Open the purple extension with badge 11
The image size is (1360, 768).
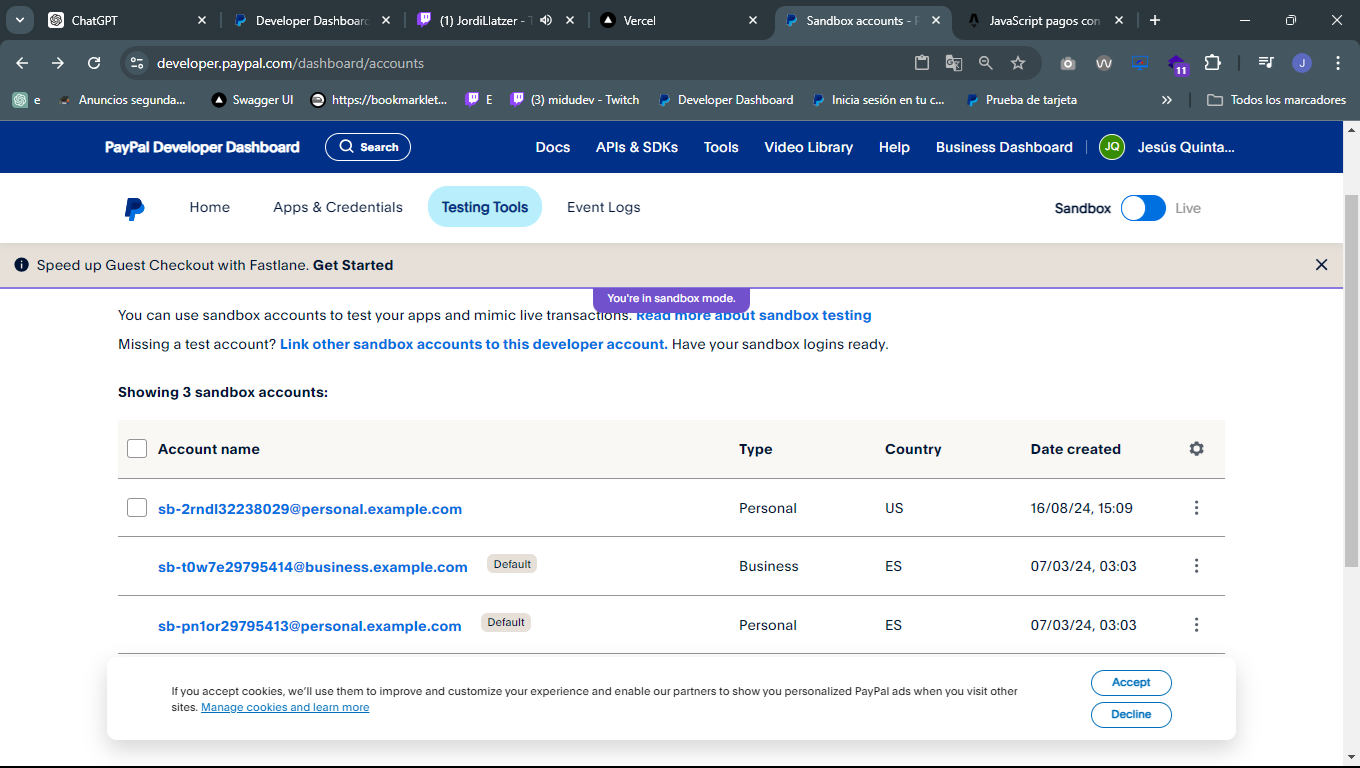click(x=1177, y=65)
